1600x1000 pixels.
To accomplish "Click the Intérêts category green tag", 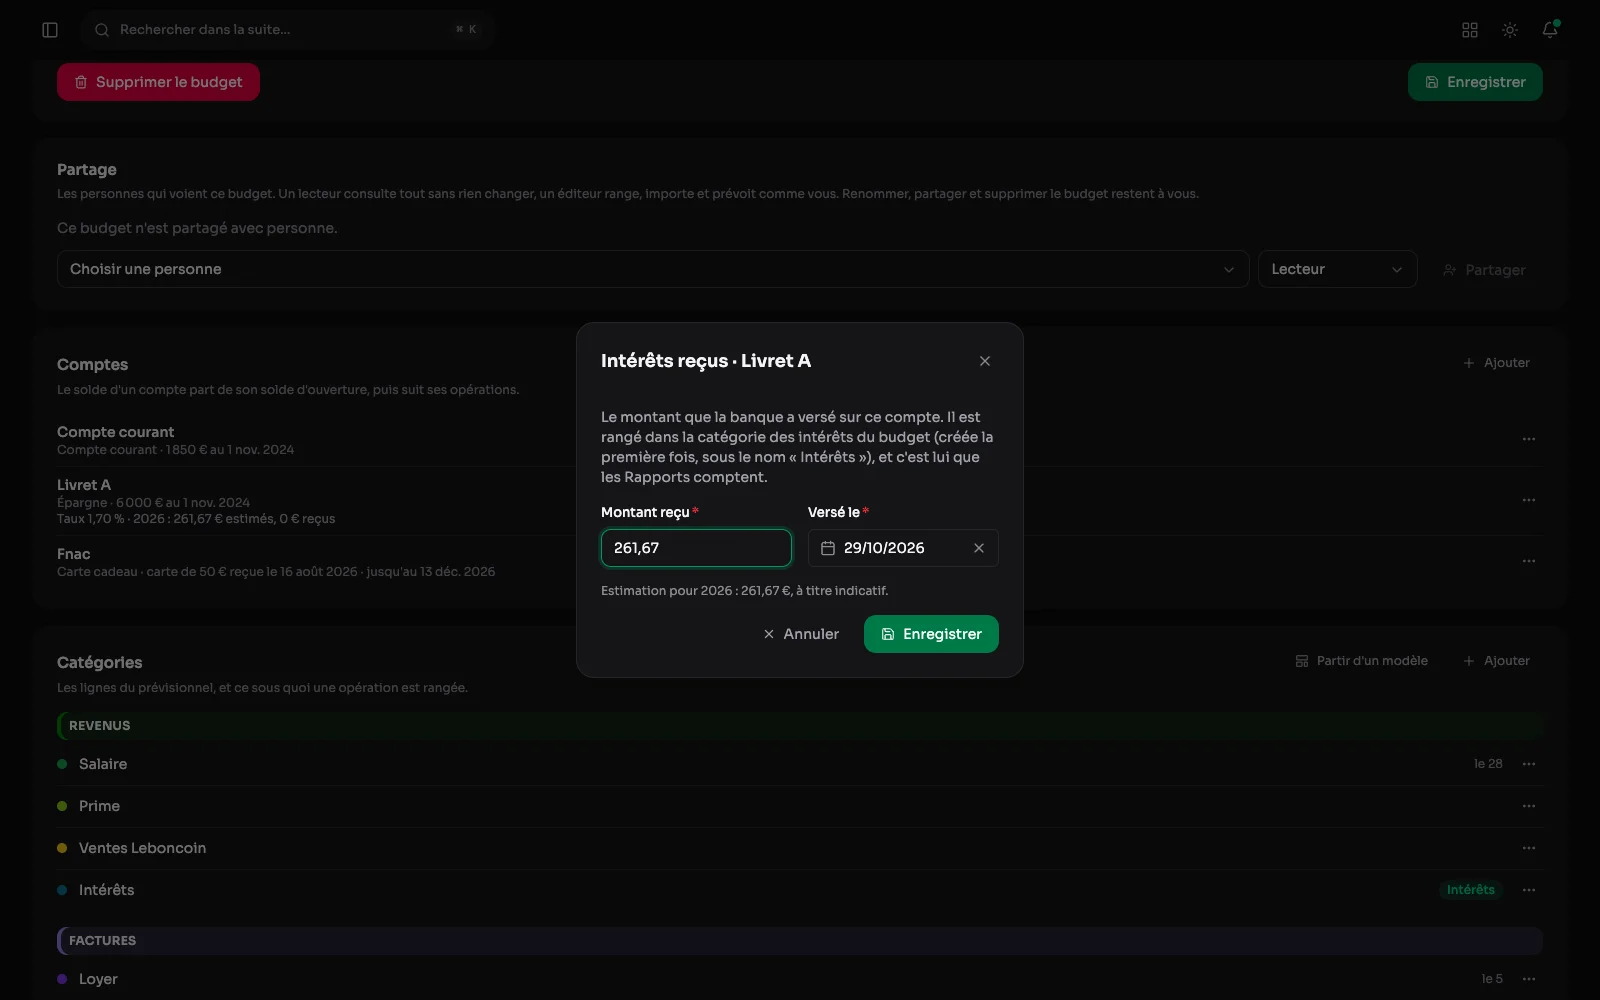I will 1470,890.
